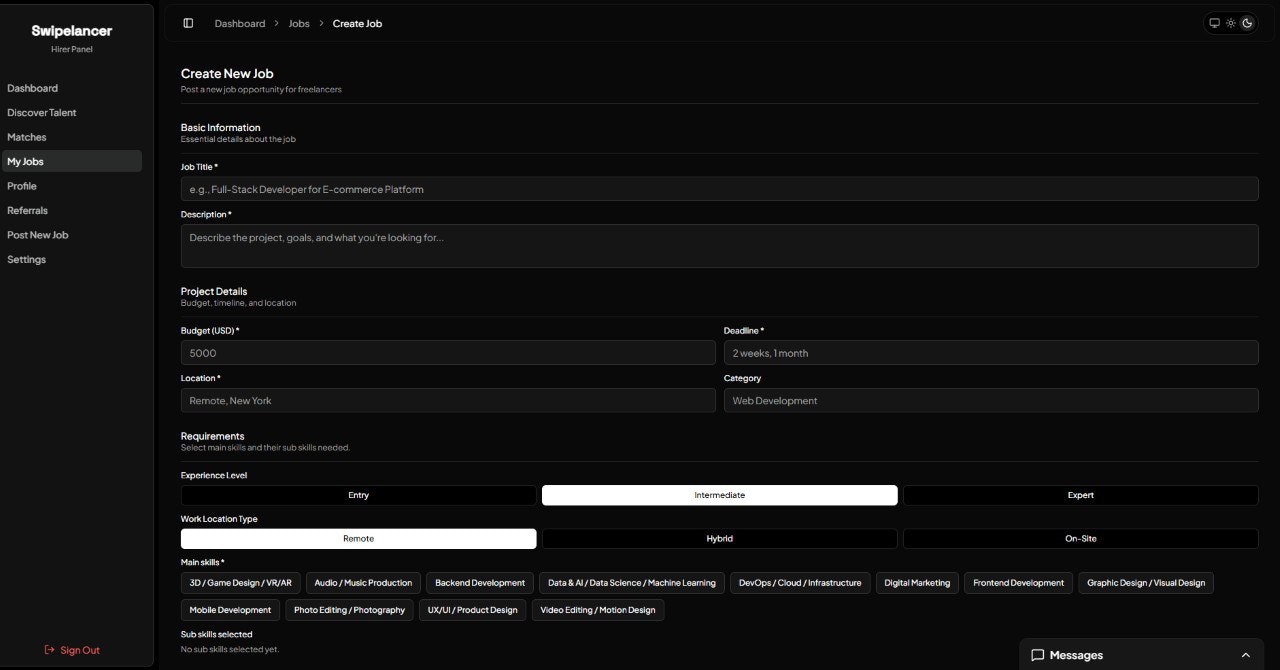The height and width of the screenshot is (670, 1280).
Task: Toggle the sidebar with the panel icon
Action: [188, 22]
